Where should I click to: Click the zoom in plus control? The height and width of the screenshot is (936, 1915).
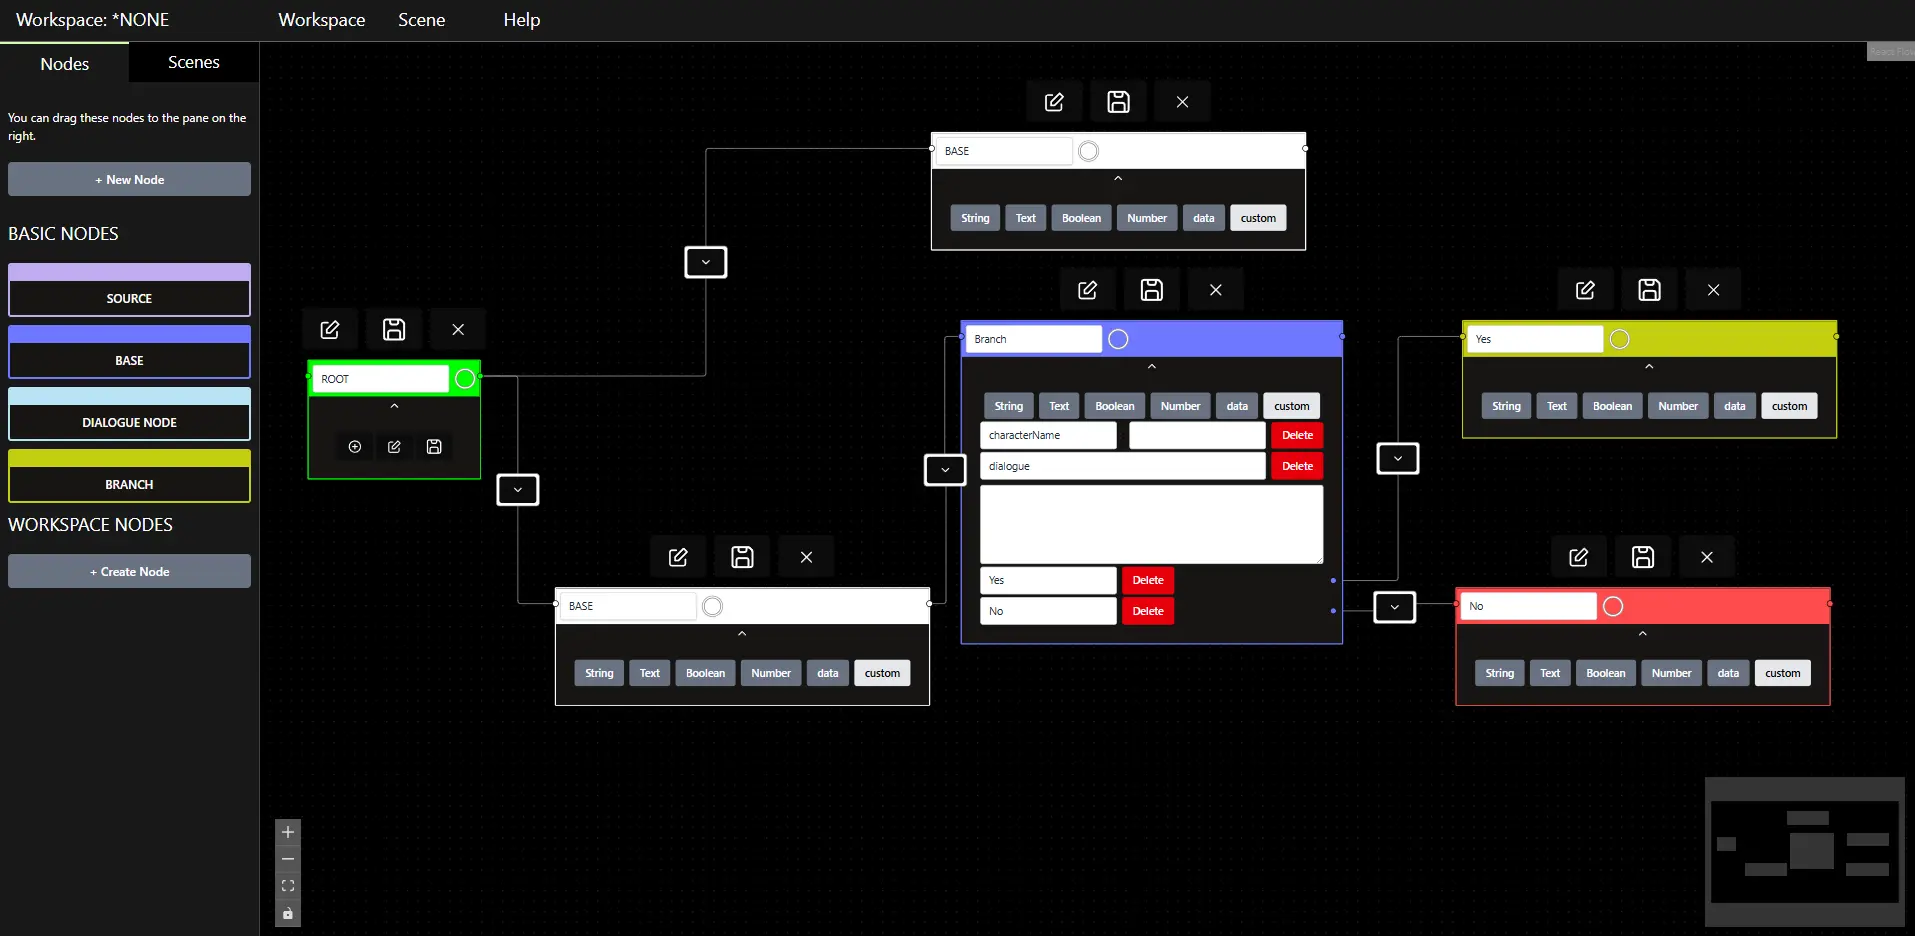point(288,832)
